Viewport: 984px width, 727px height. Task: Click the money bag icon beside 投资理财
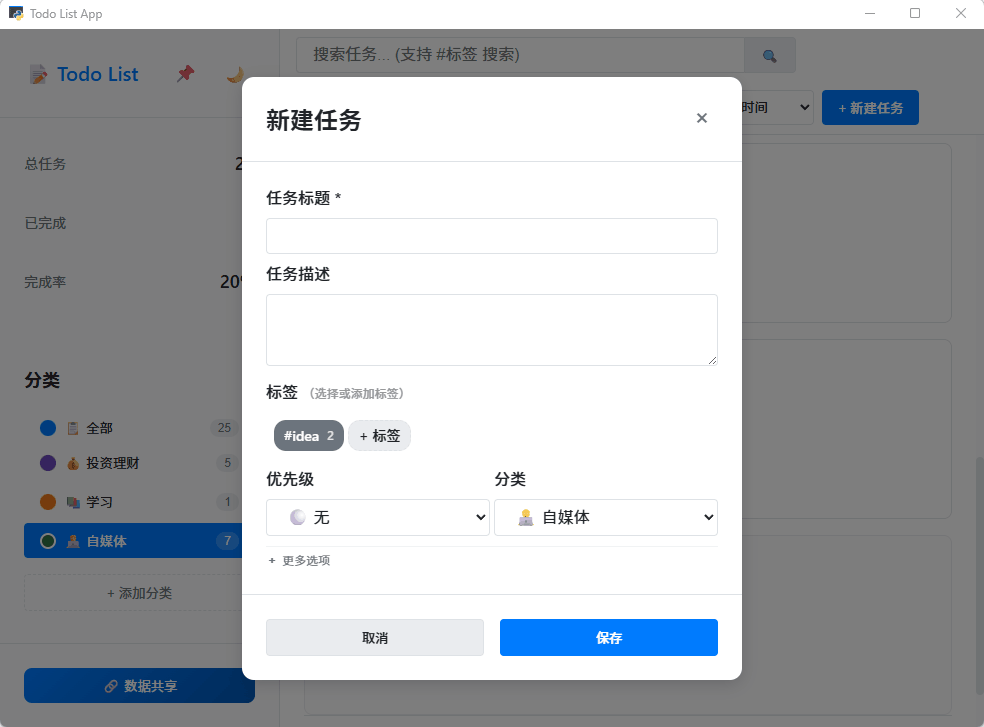(x=73, y=462)
